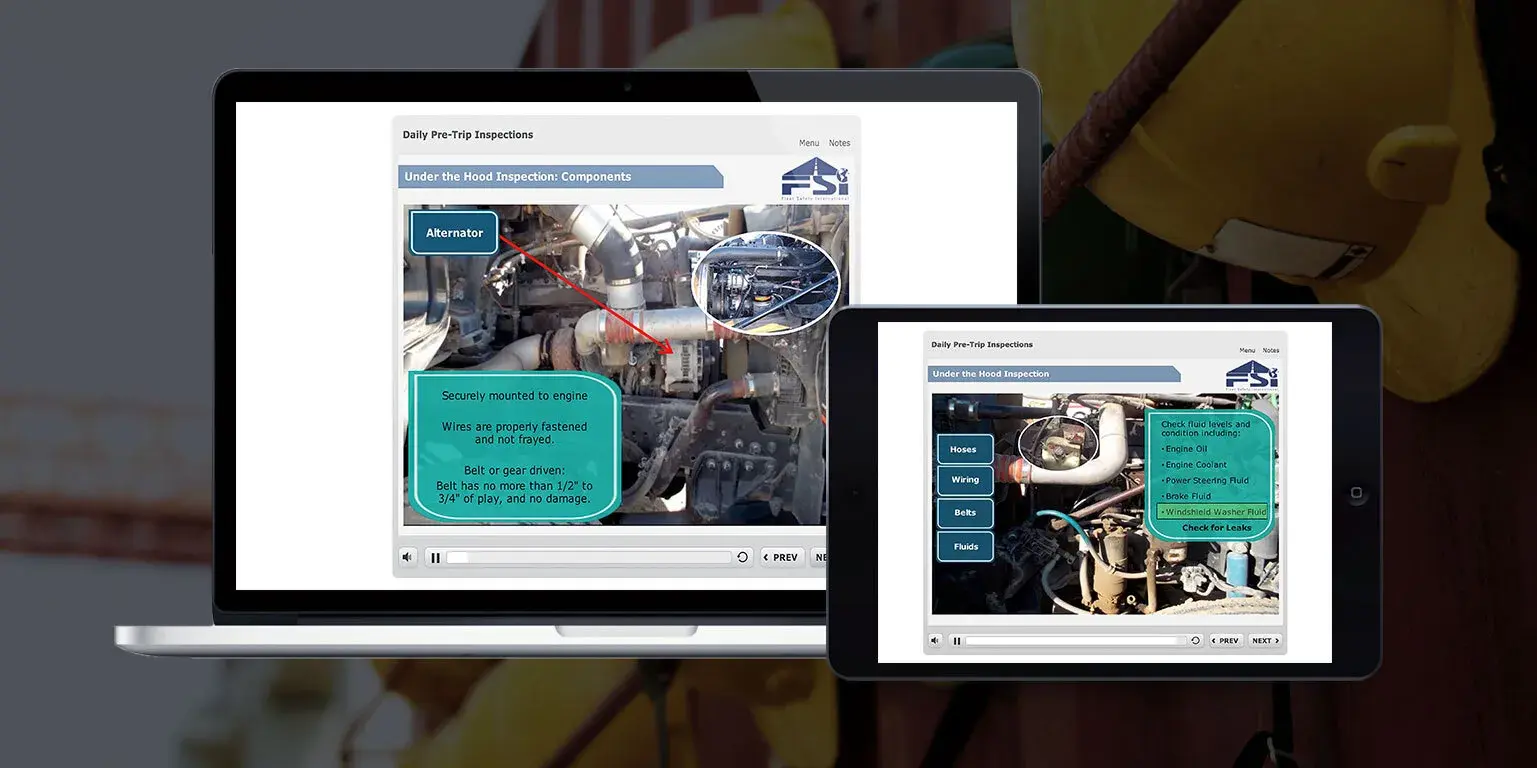The width and height of the screenshot is (1537, 768).
Task: Click 'Check for Leaks' text on tablet
Action: 1216,528
